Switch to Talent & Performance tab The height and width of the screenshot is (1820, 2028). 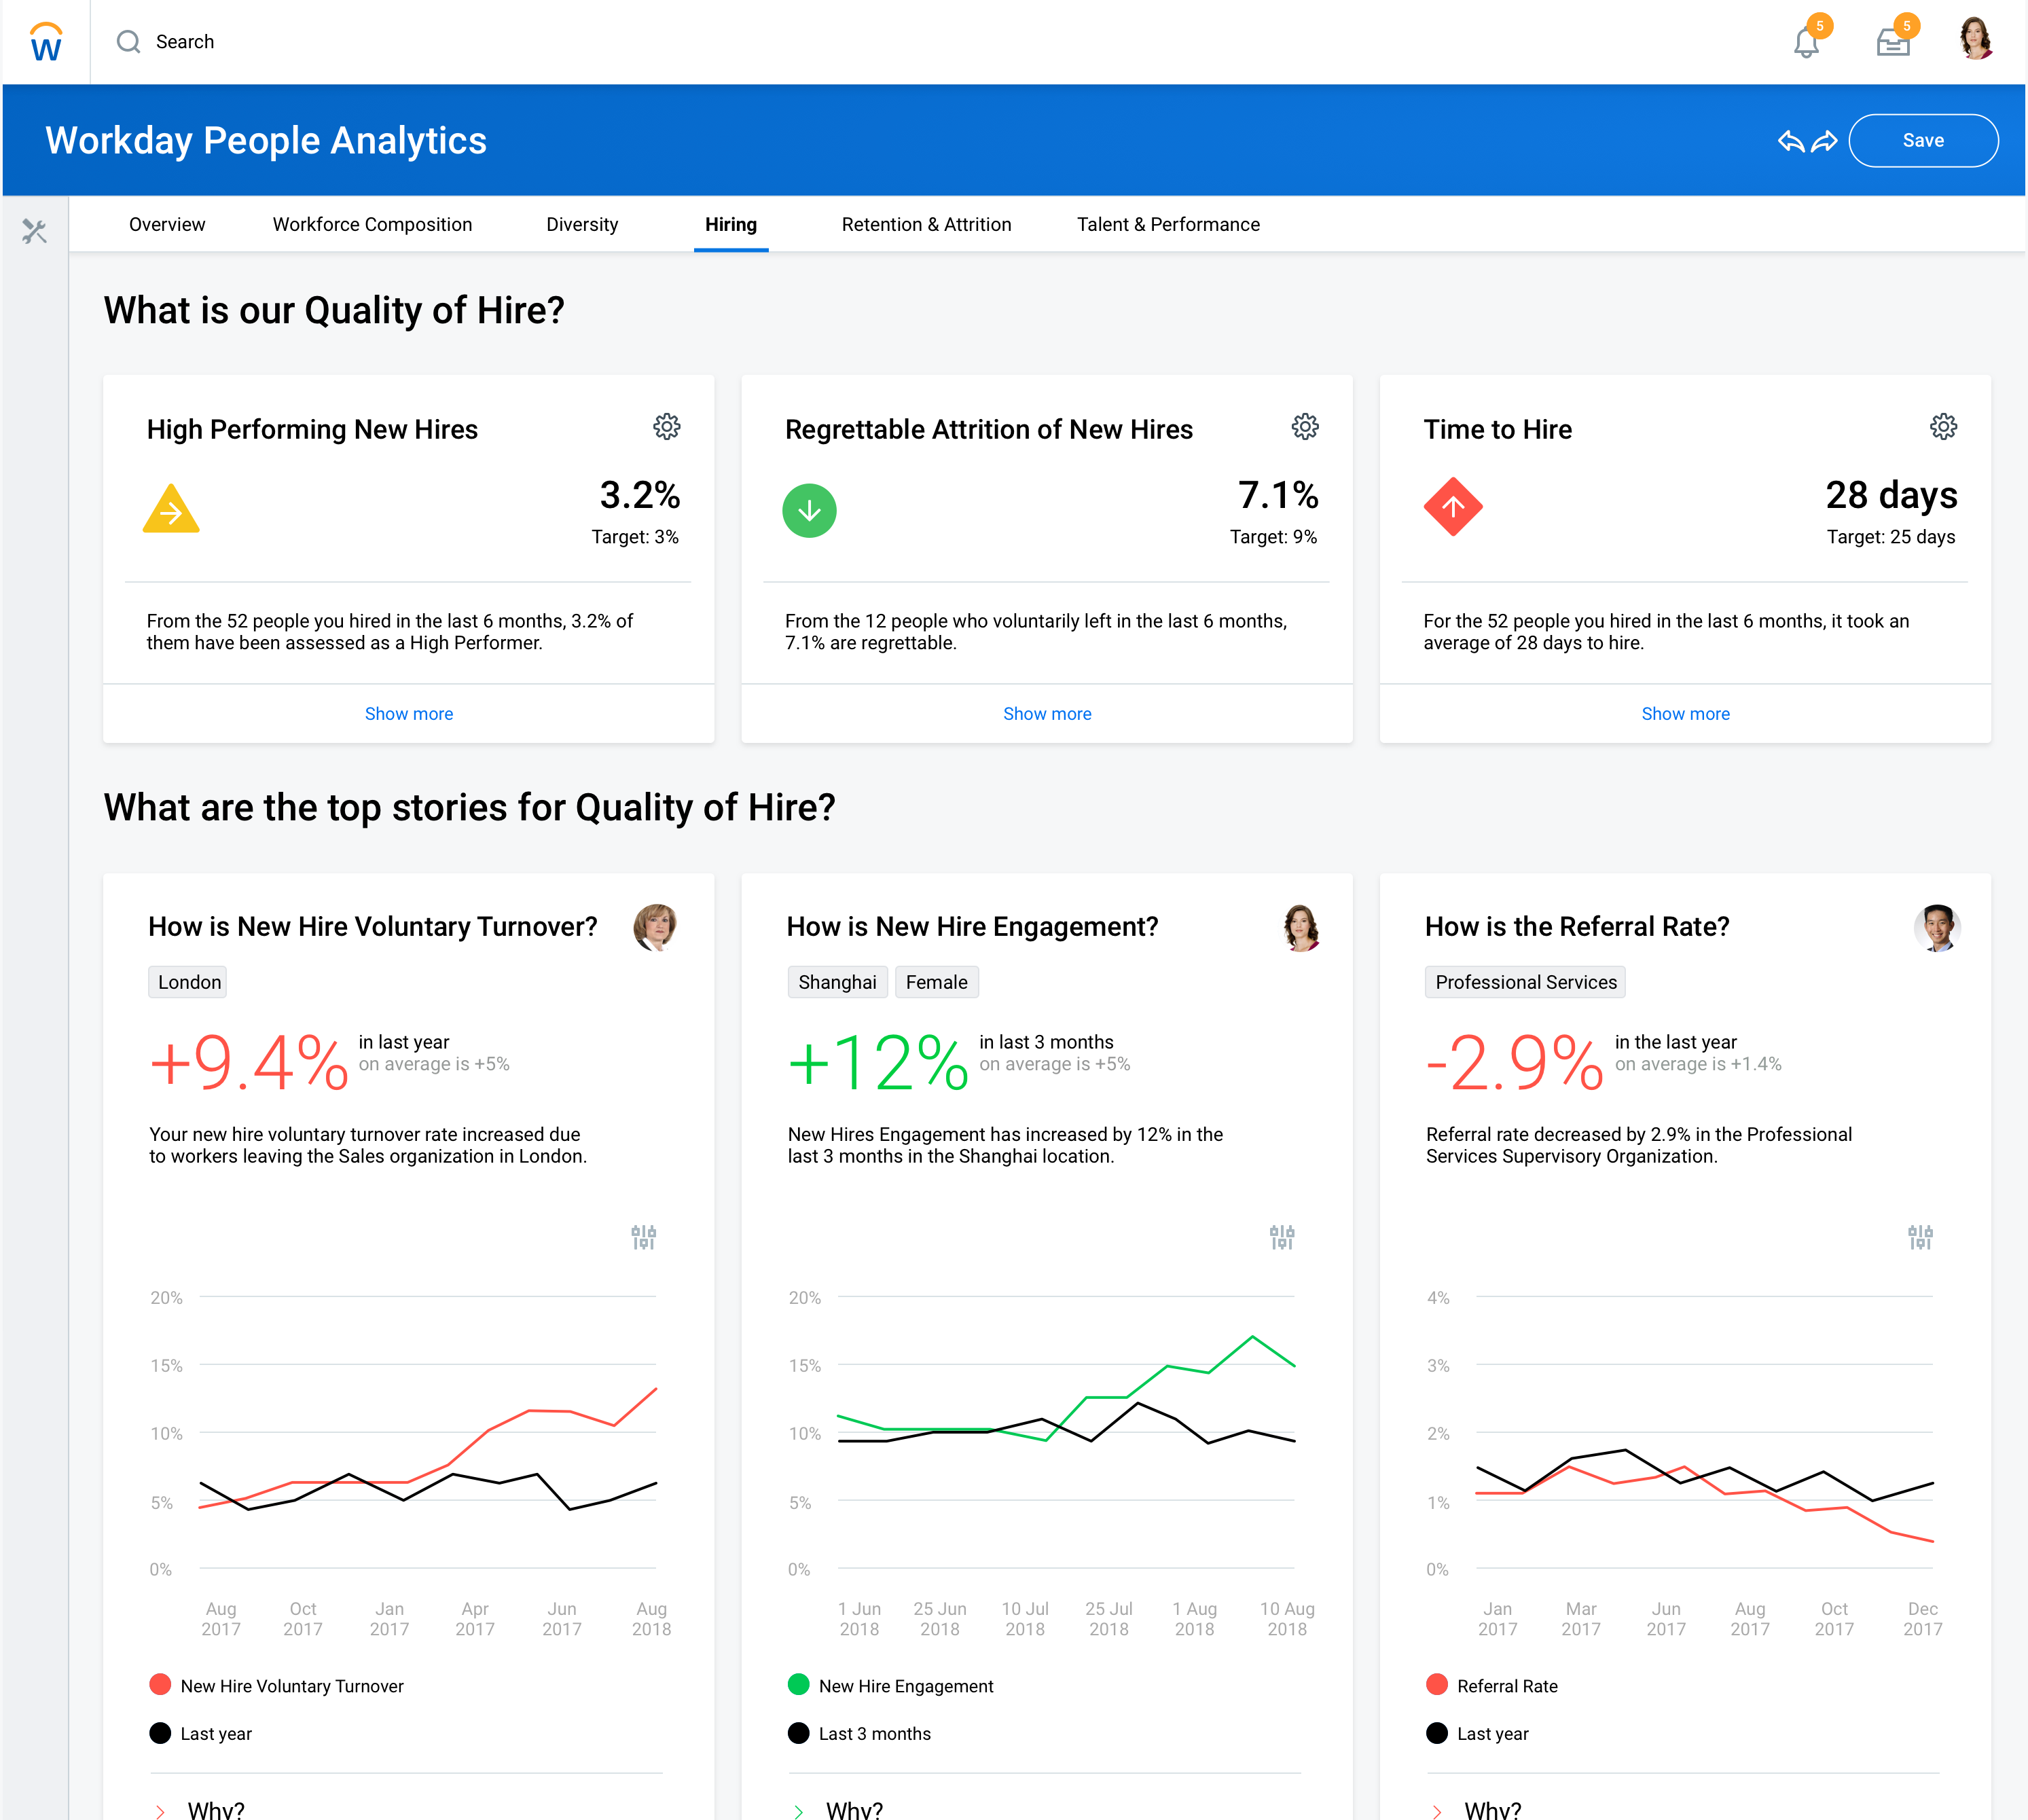(1168, 225)
